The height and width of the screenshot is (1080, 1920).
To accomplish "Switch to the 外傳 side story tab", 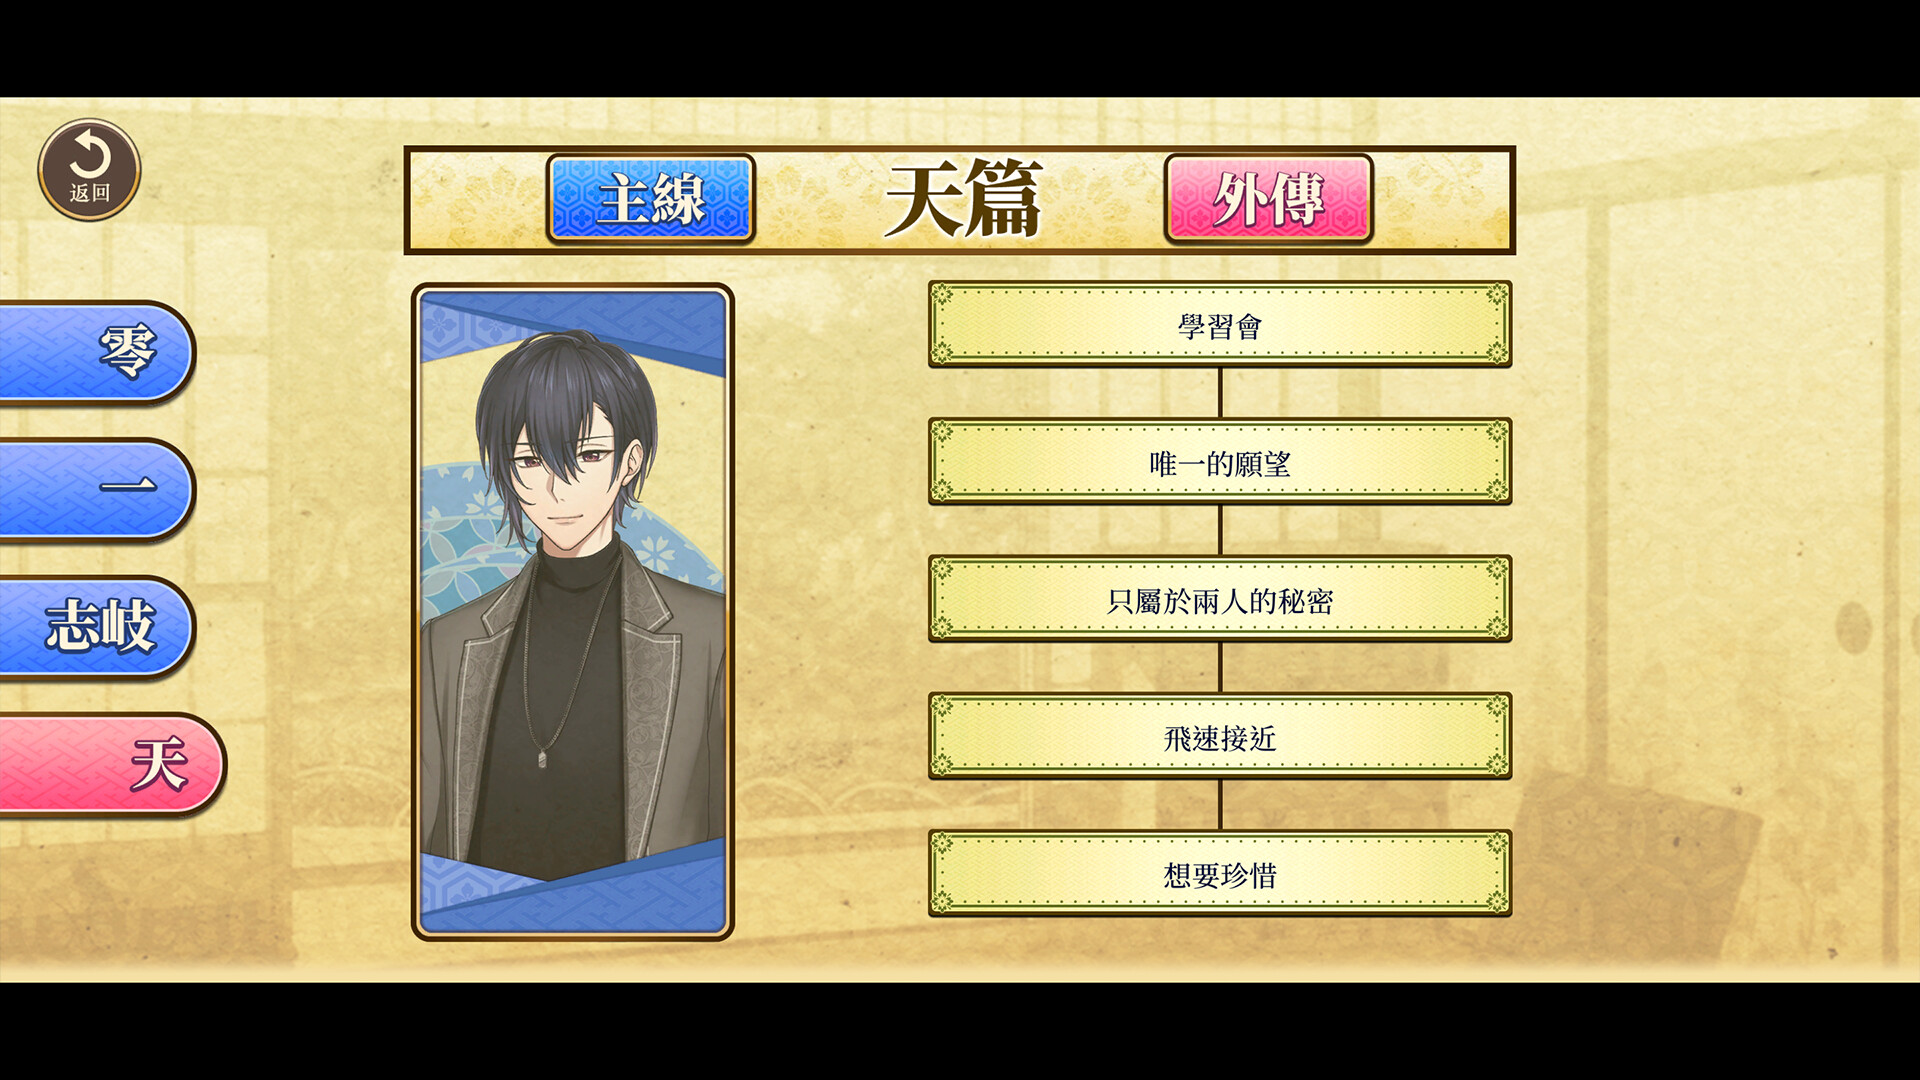I will [x=1269, y=198].
